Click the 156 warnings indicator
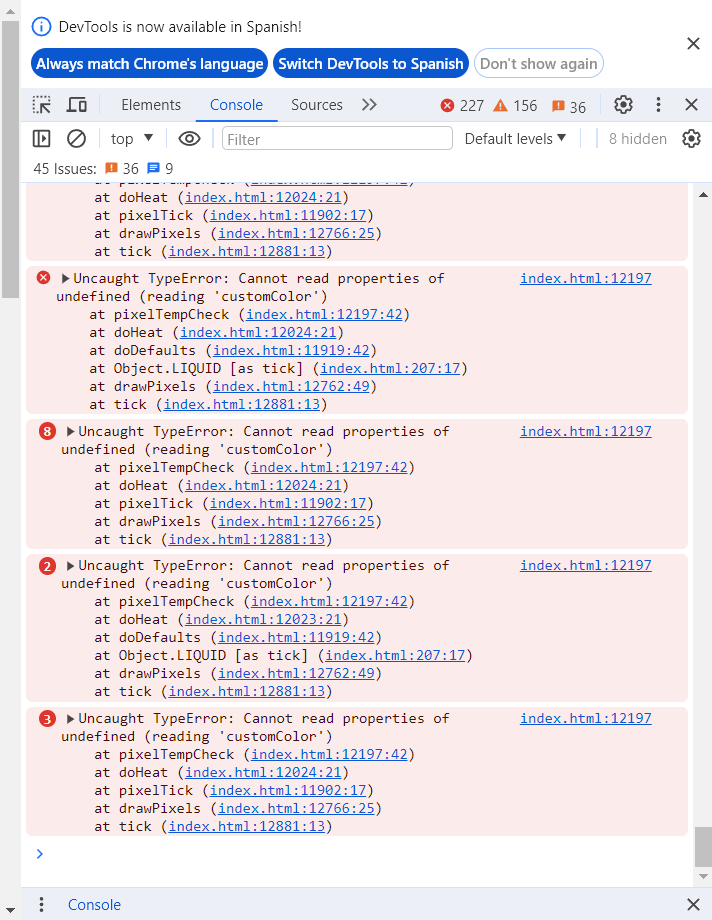The image size is (712, 920). click(514, 104)
